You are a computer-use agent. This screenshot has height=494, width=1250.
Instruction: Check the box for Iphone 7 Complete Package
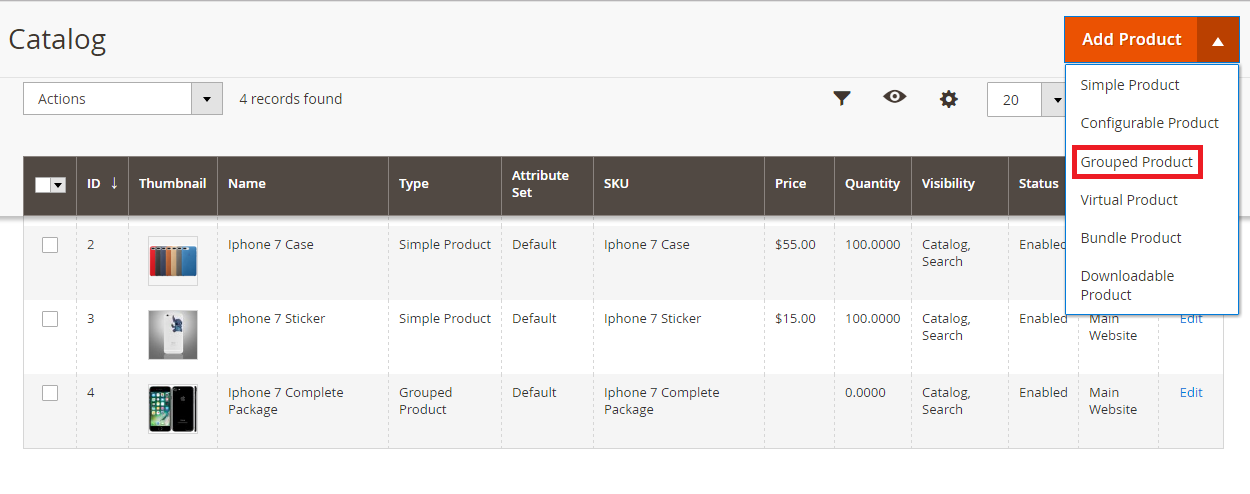coord(50,393)
